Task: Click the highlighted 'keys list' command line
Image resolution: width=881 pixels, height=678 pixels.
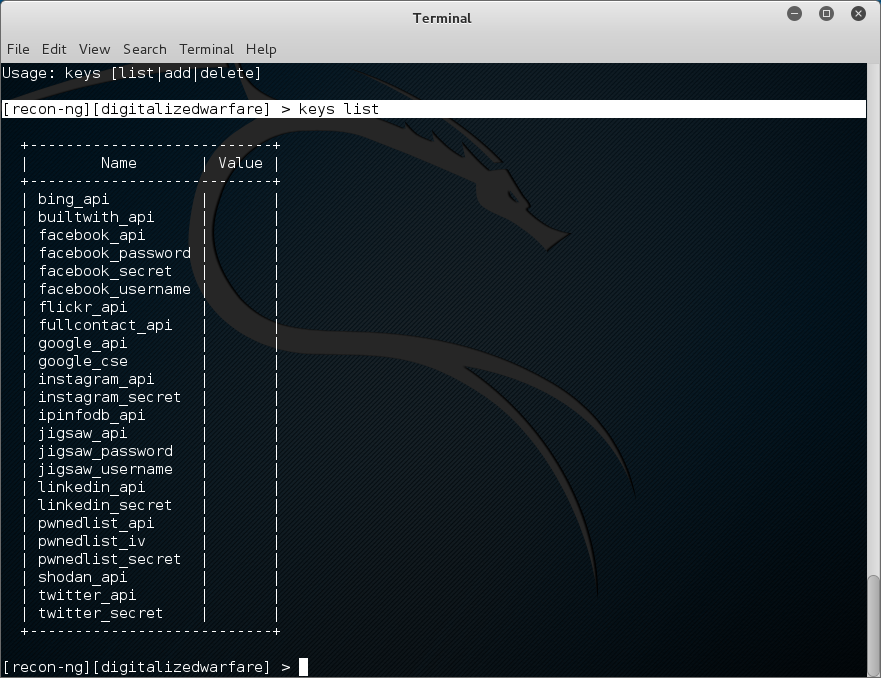Action: (x=434, y=109)
